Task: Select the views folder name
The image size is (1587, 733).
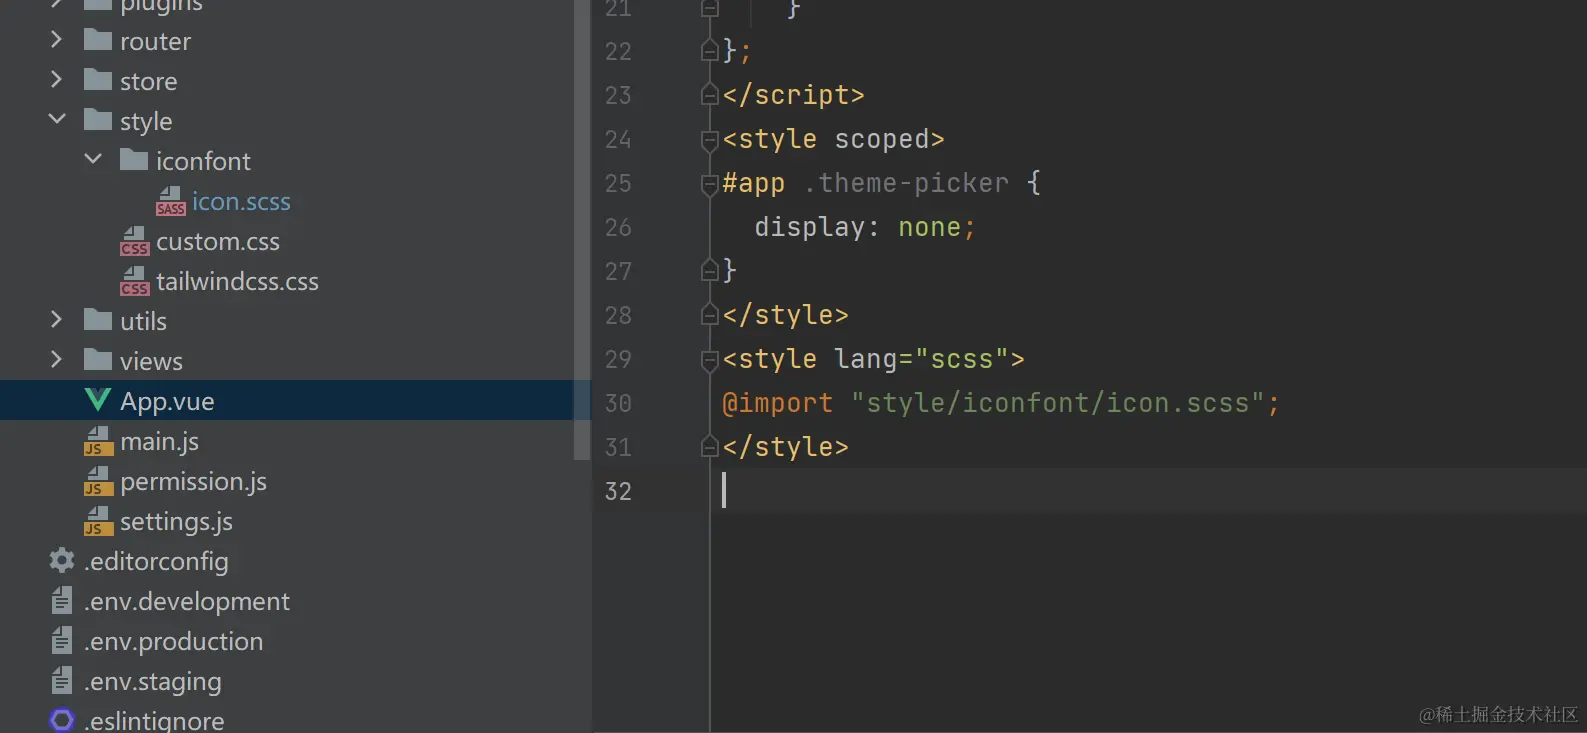Action: point(151,361)
